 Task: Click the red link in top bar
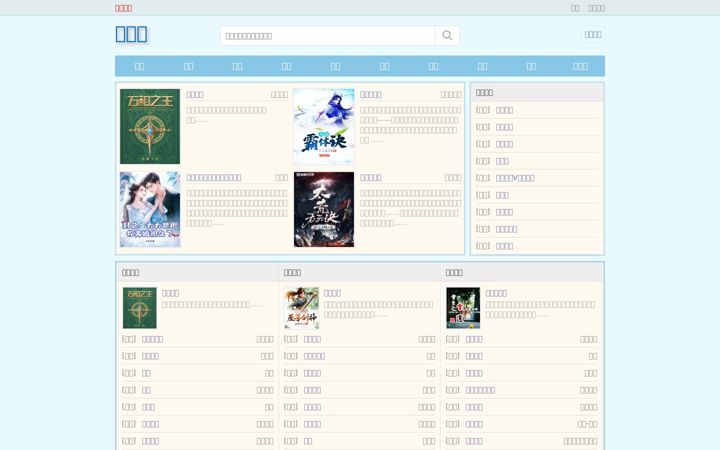pyautogui.click(x=124, y=8)
